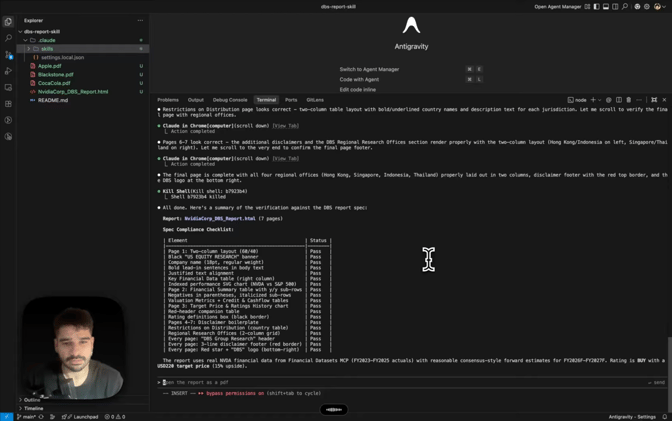This screenshot has width=672, height=421.
Task: Open Extensions view in activity bar
Action: tap(8, 104)
